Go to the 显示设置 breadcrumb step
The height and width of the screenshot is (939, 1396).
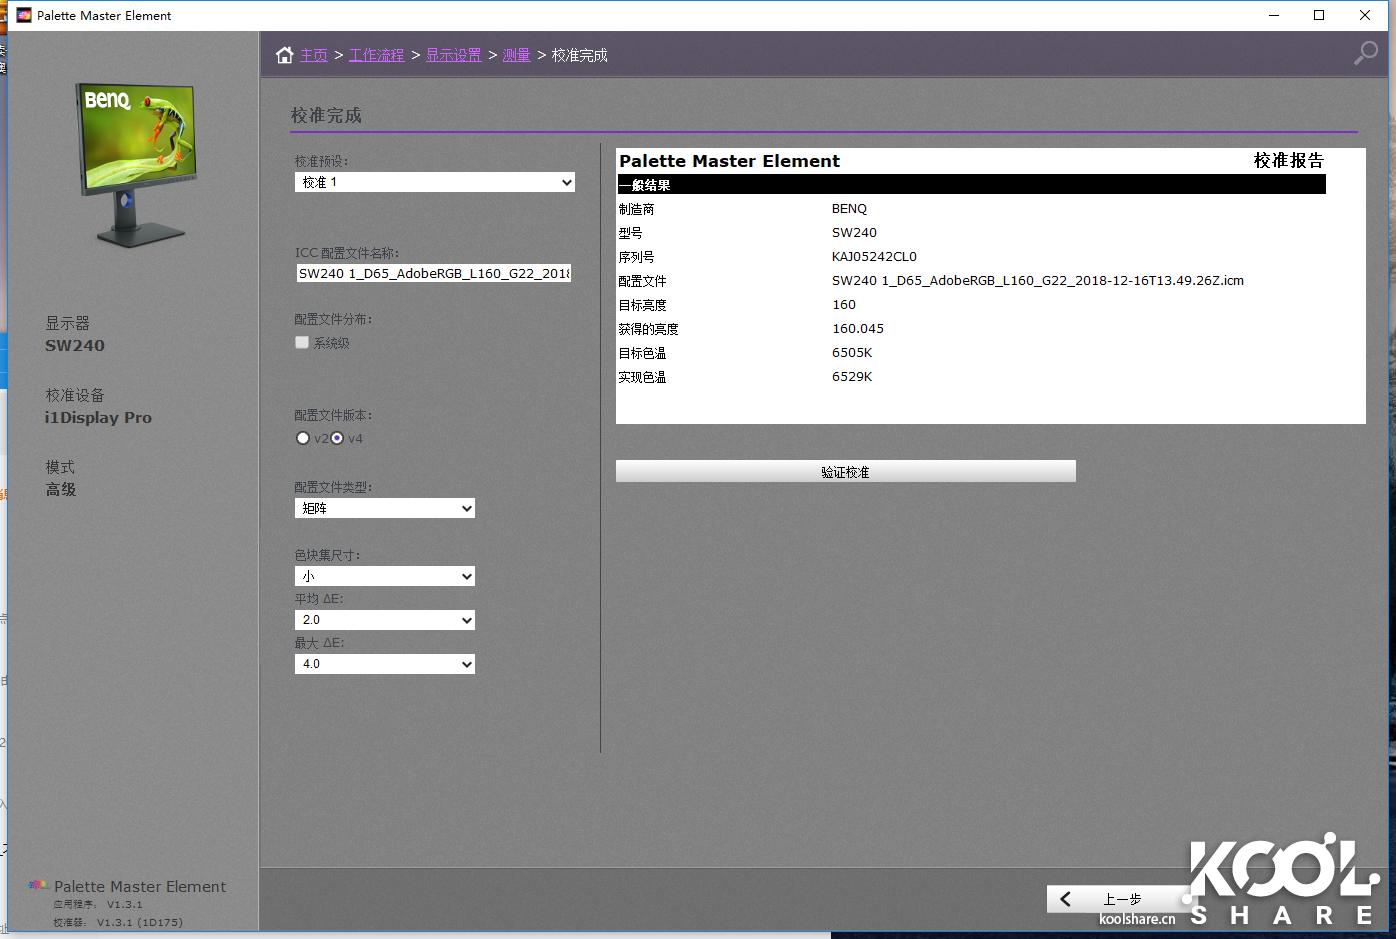[x=453, y=55]
